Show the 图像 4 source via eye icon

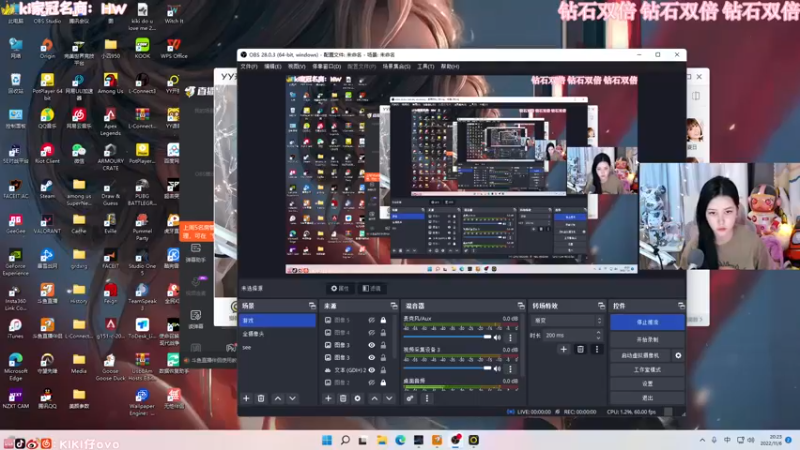[x=371, y=333]
